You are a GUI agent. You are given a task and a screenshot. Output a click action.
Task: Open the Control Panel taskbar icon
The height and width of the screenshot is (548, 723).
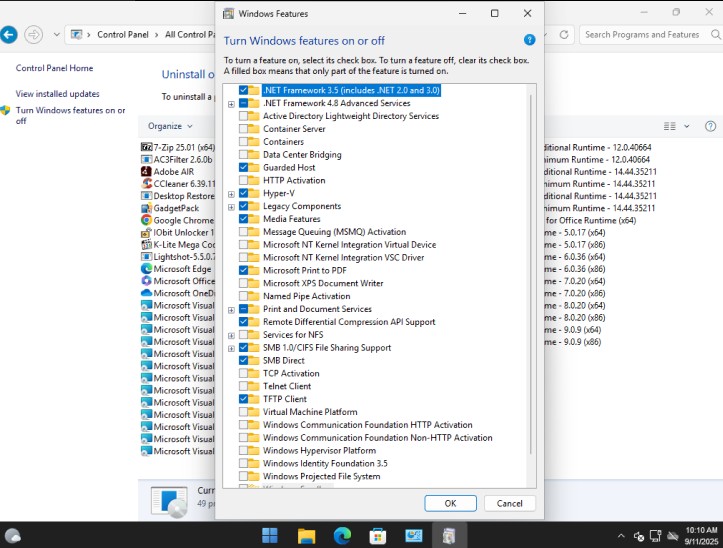coord(414,536)
